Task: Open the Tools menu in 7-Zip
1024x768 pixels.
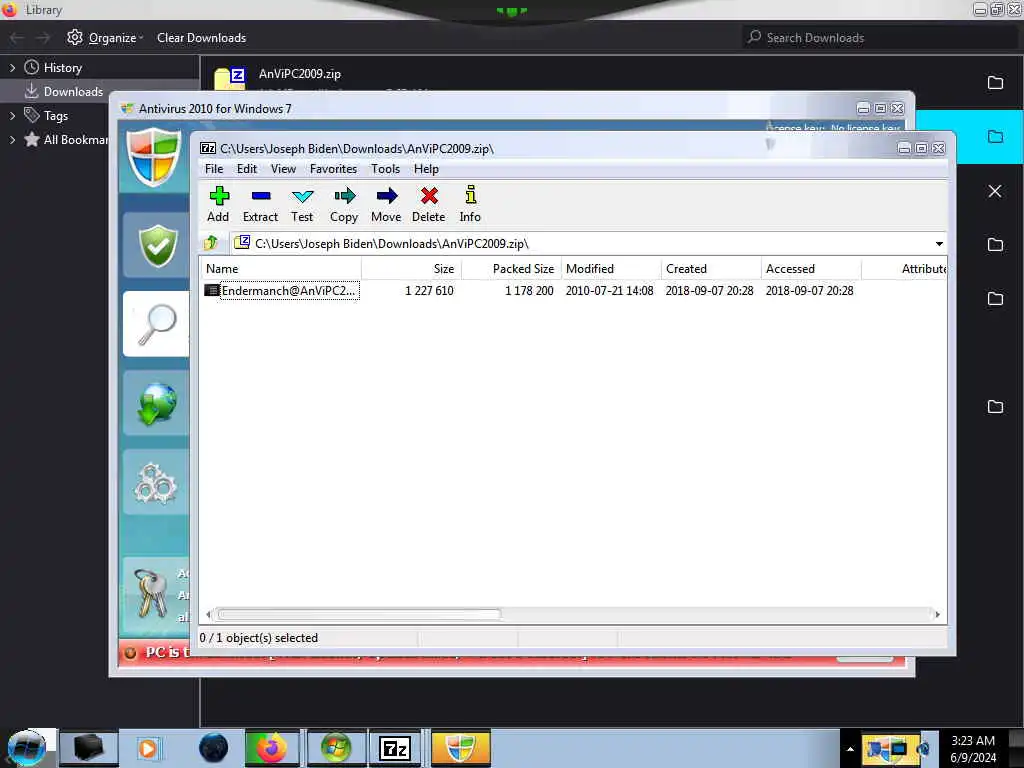Action: coord(385,169)
